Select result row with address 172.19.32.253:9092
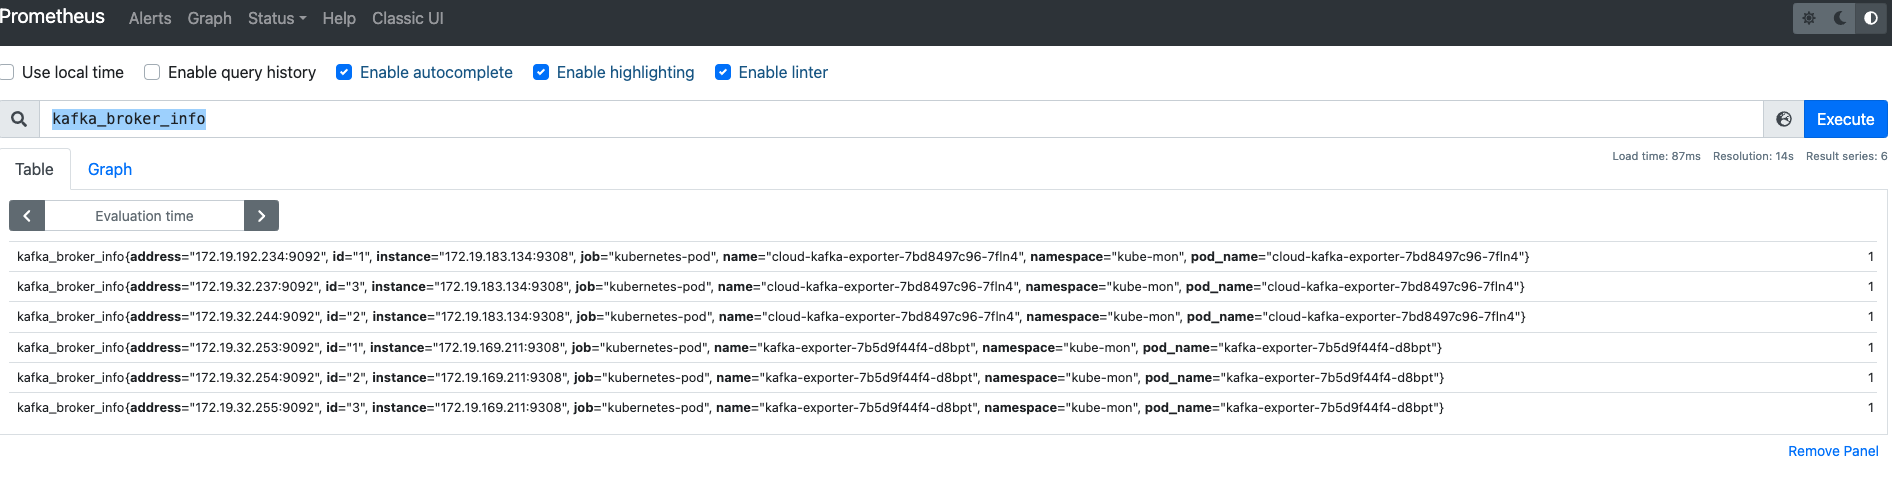 coord(944,347)
